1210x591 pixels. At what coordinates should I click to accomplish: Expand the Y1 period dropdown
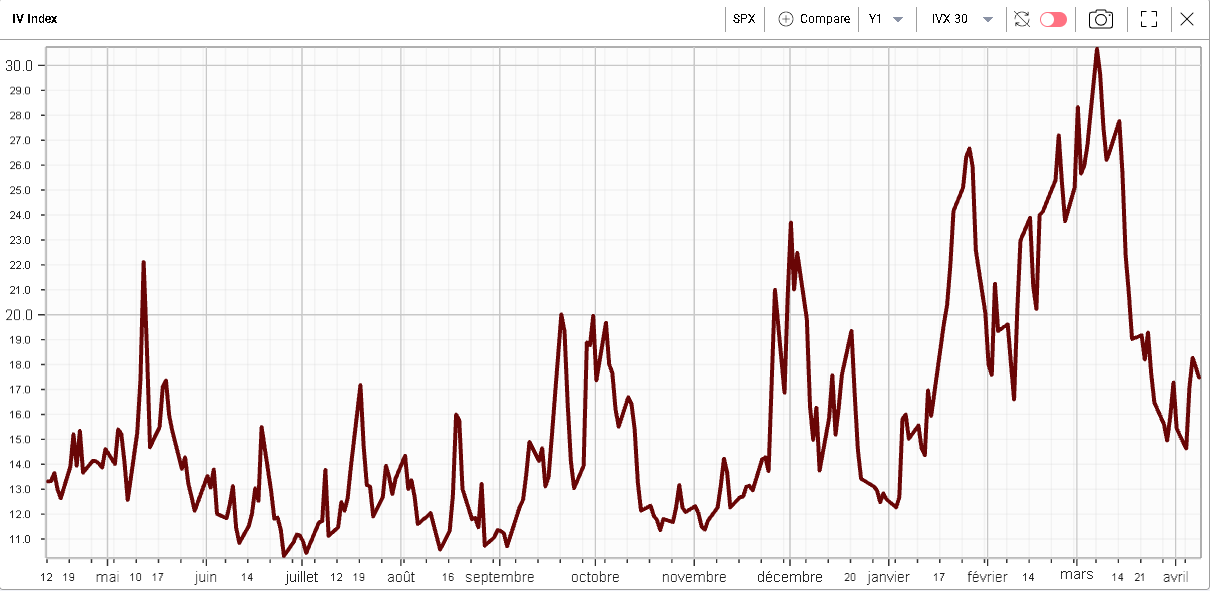tap(886, 19)
